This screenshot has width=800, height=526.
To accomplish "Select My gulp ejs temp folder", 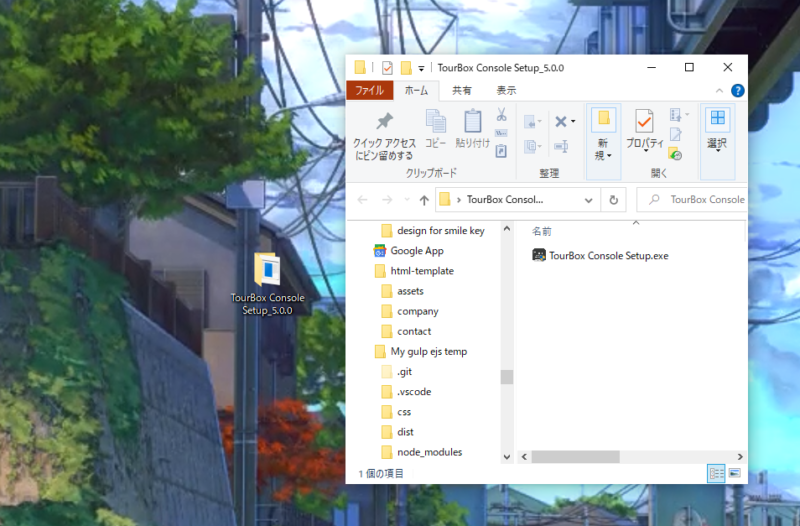I will click(420, 352).
